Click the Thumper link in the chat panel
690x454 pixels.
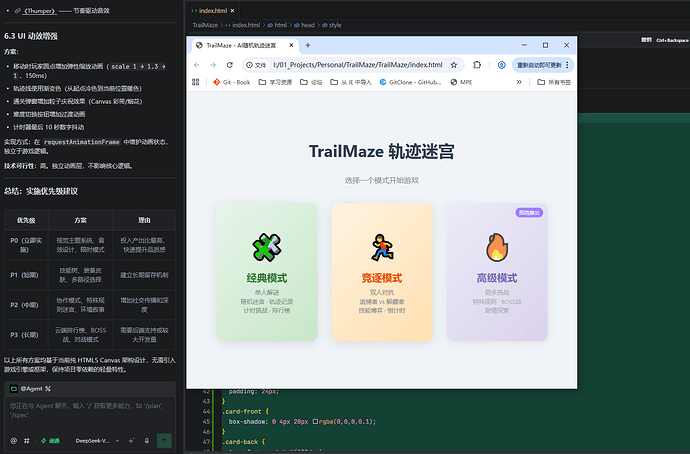pyautogui.click(x=40, y=11)
